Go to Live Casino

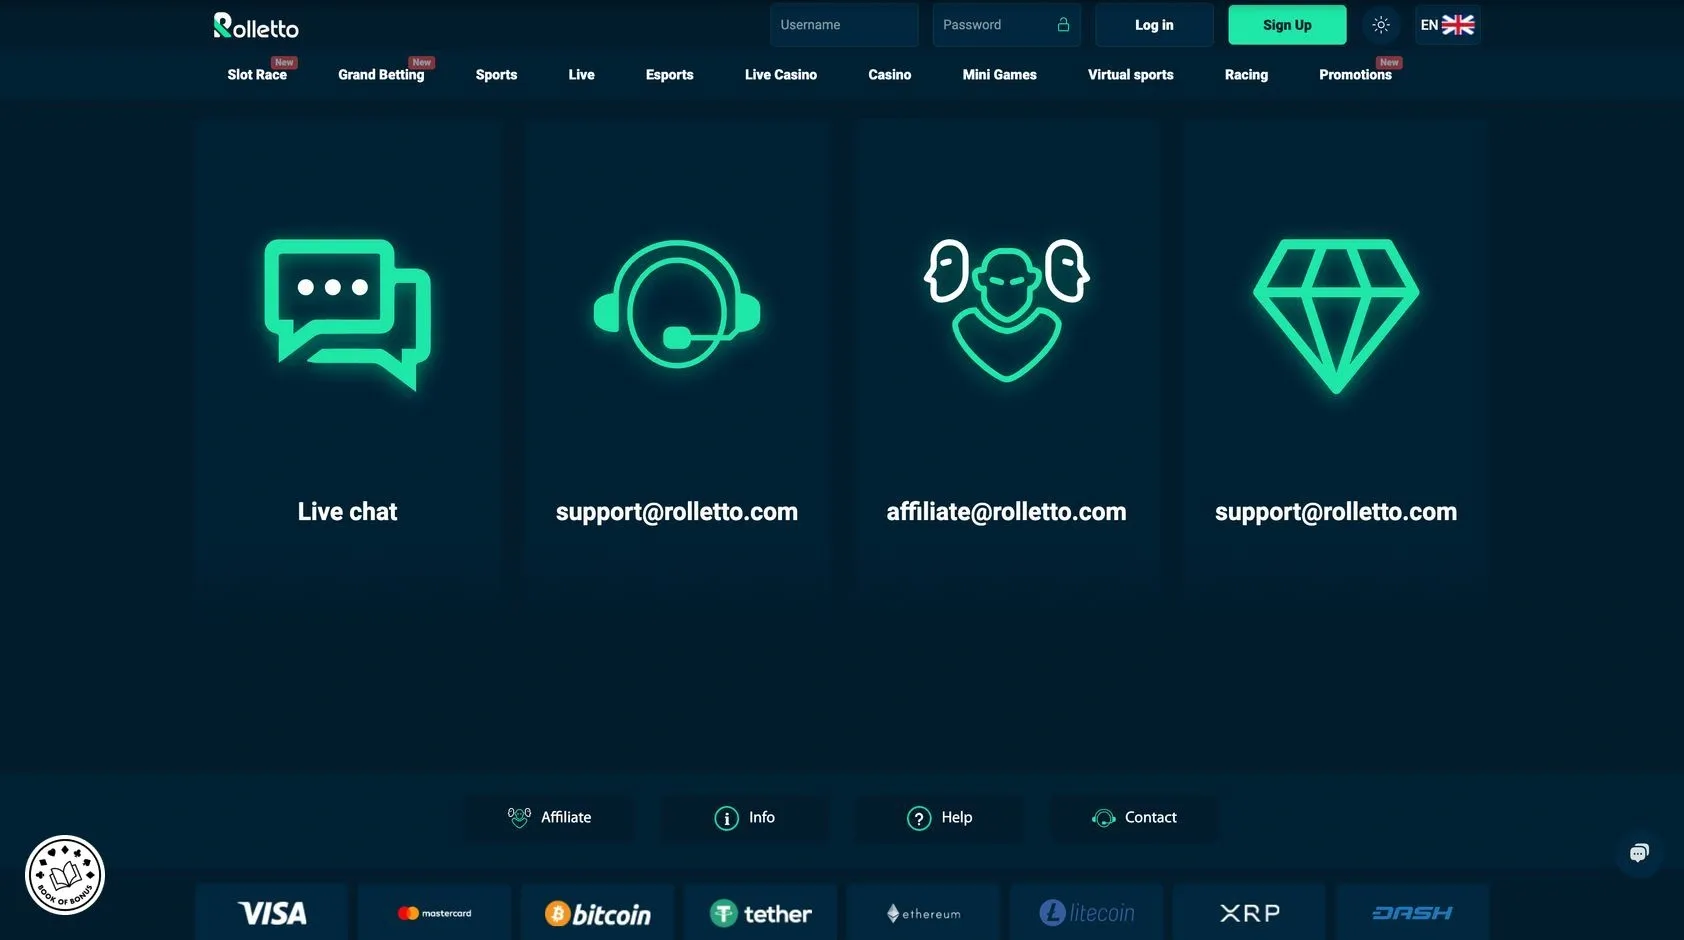tap(781, 74)
